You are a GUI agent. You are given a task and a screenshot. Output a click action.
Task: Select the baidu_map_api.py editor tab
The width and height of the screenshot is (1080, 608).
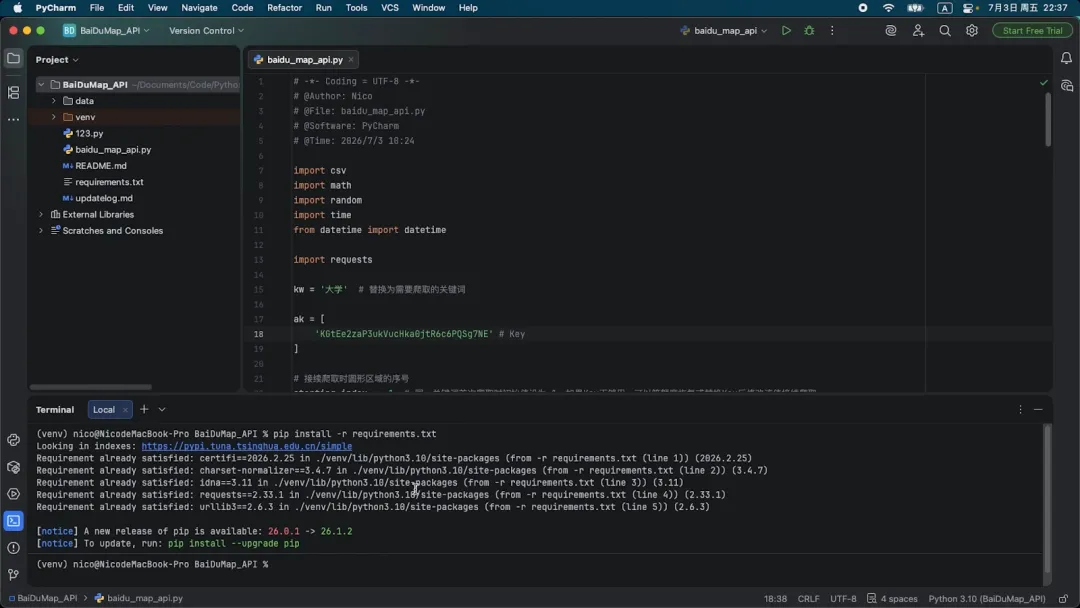304,60
